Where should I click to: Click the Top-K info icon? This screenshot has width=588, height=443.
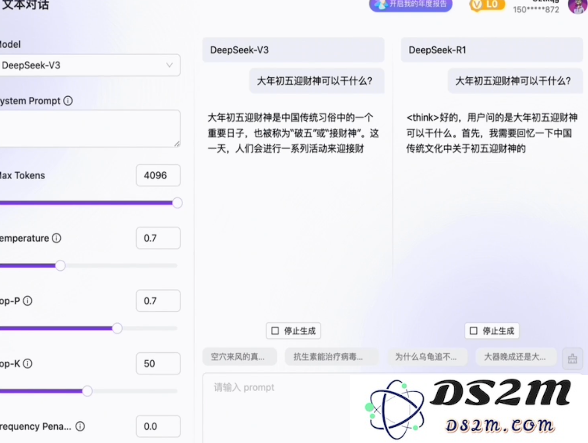(x=28, y=363)
